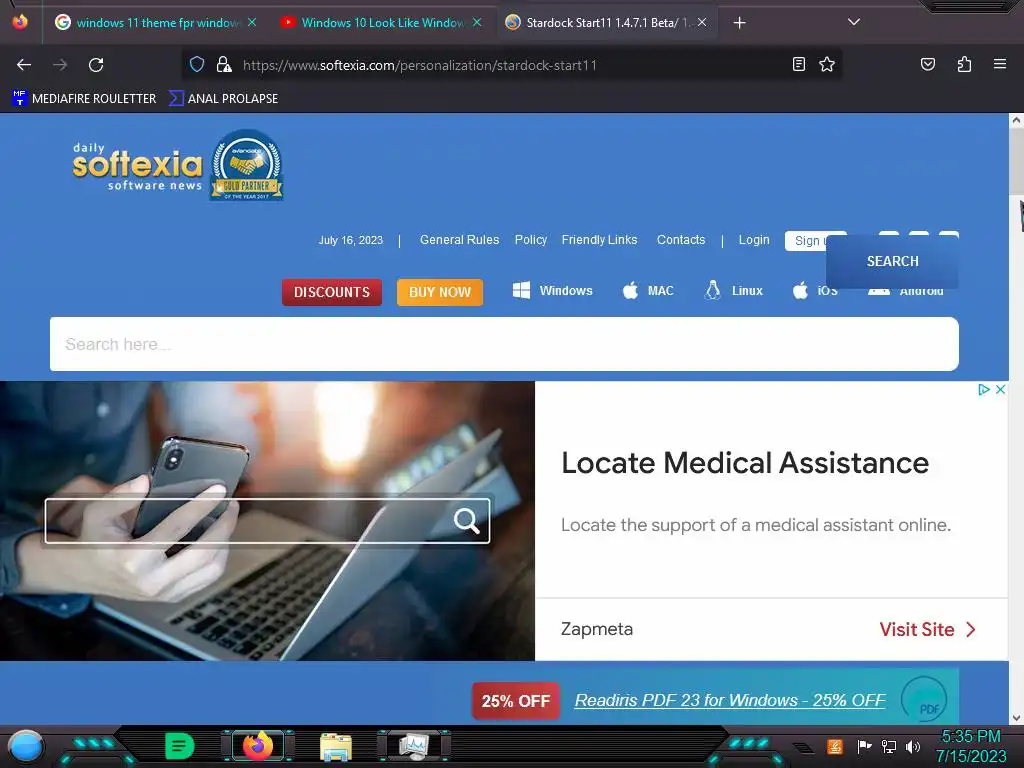Click the 25% OFF red badge
This screenshot has height=768, width=1024.
click(516, 701)
